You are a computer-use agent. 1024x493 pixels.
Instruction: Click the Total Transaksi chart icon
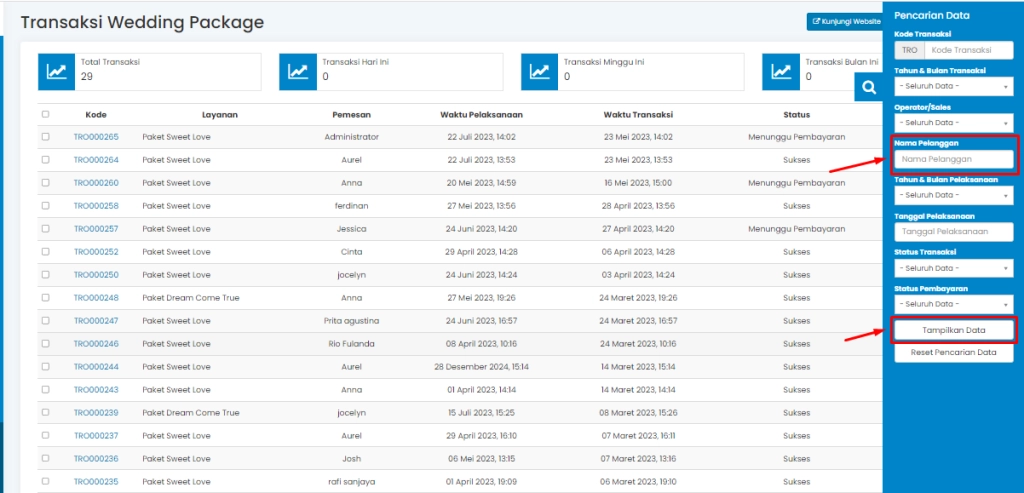click(57, 72)
